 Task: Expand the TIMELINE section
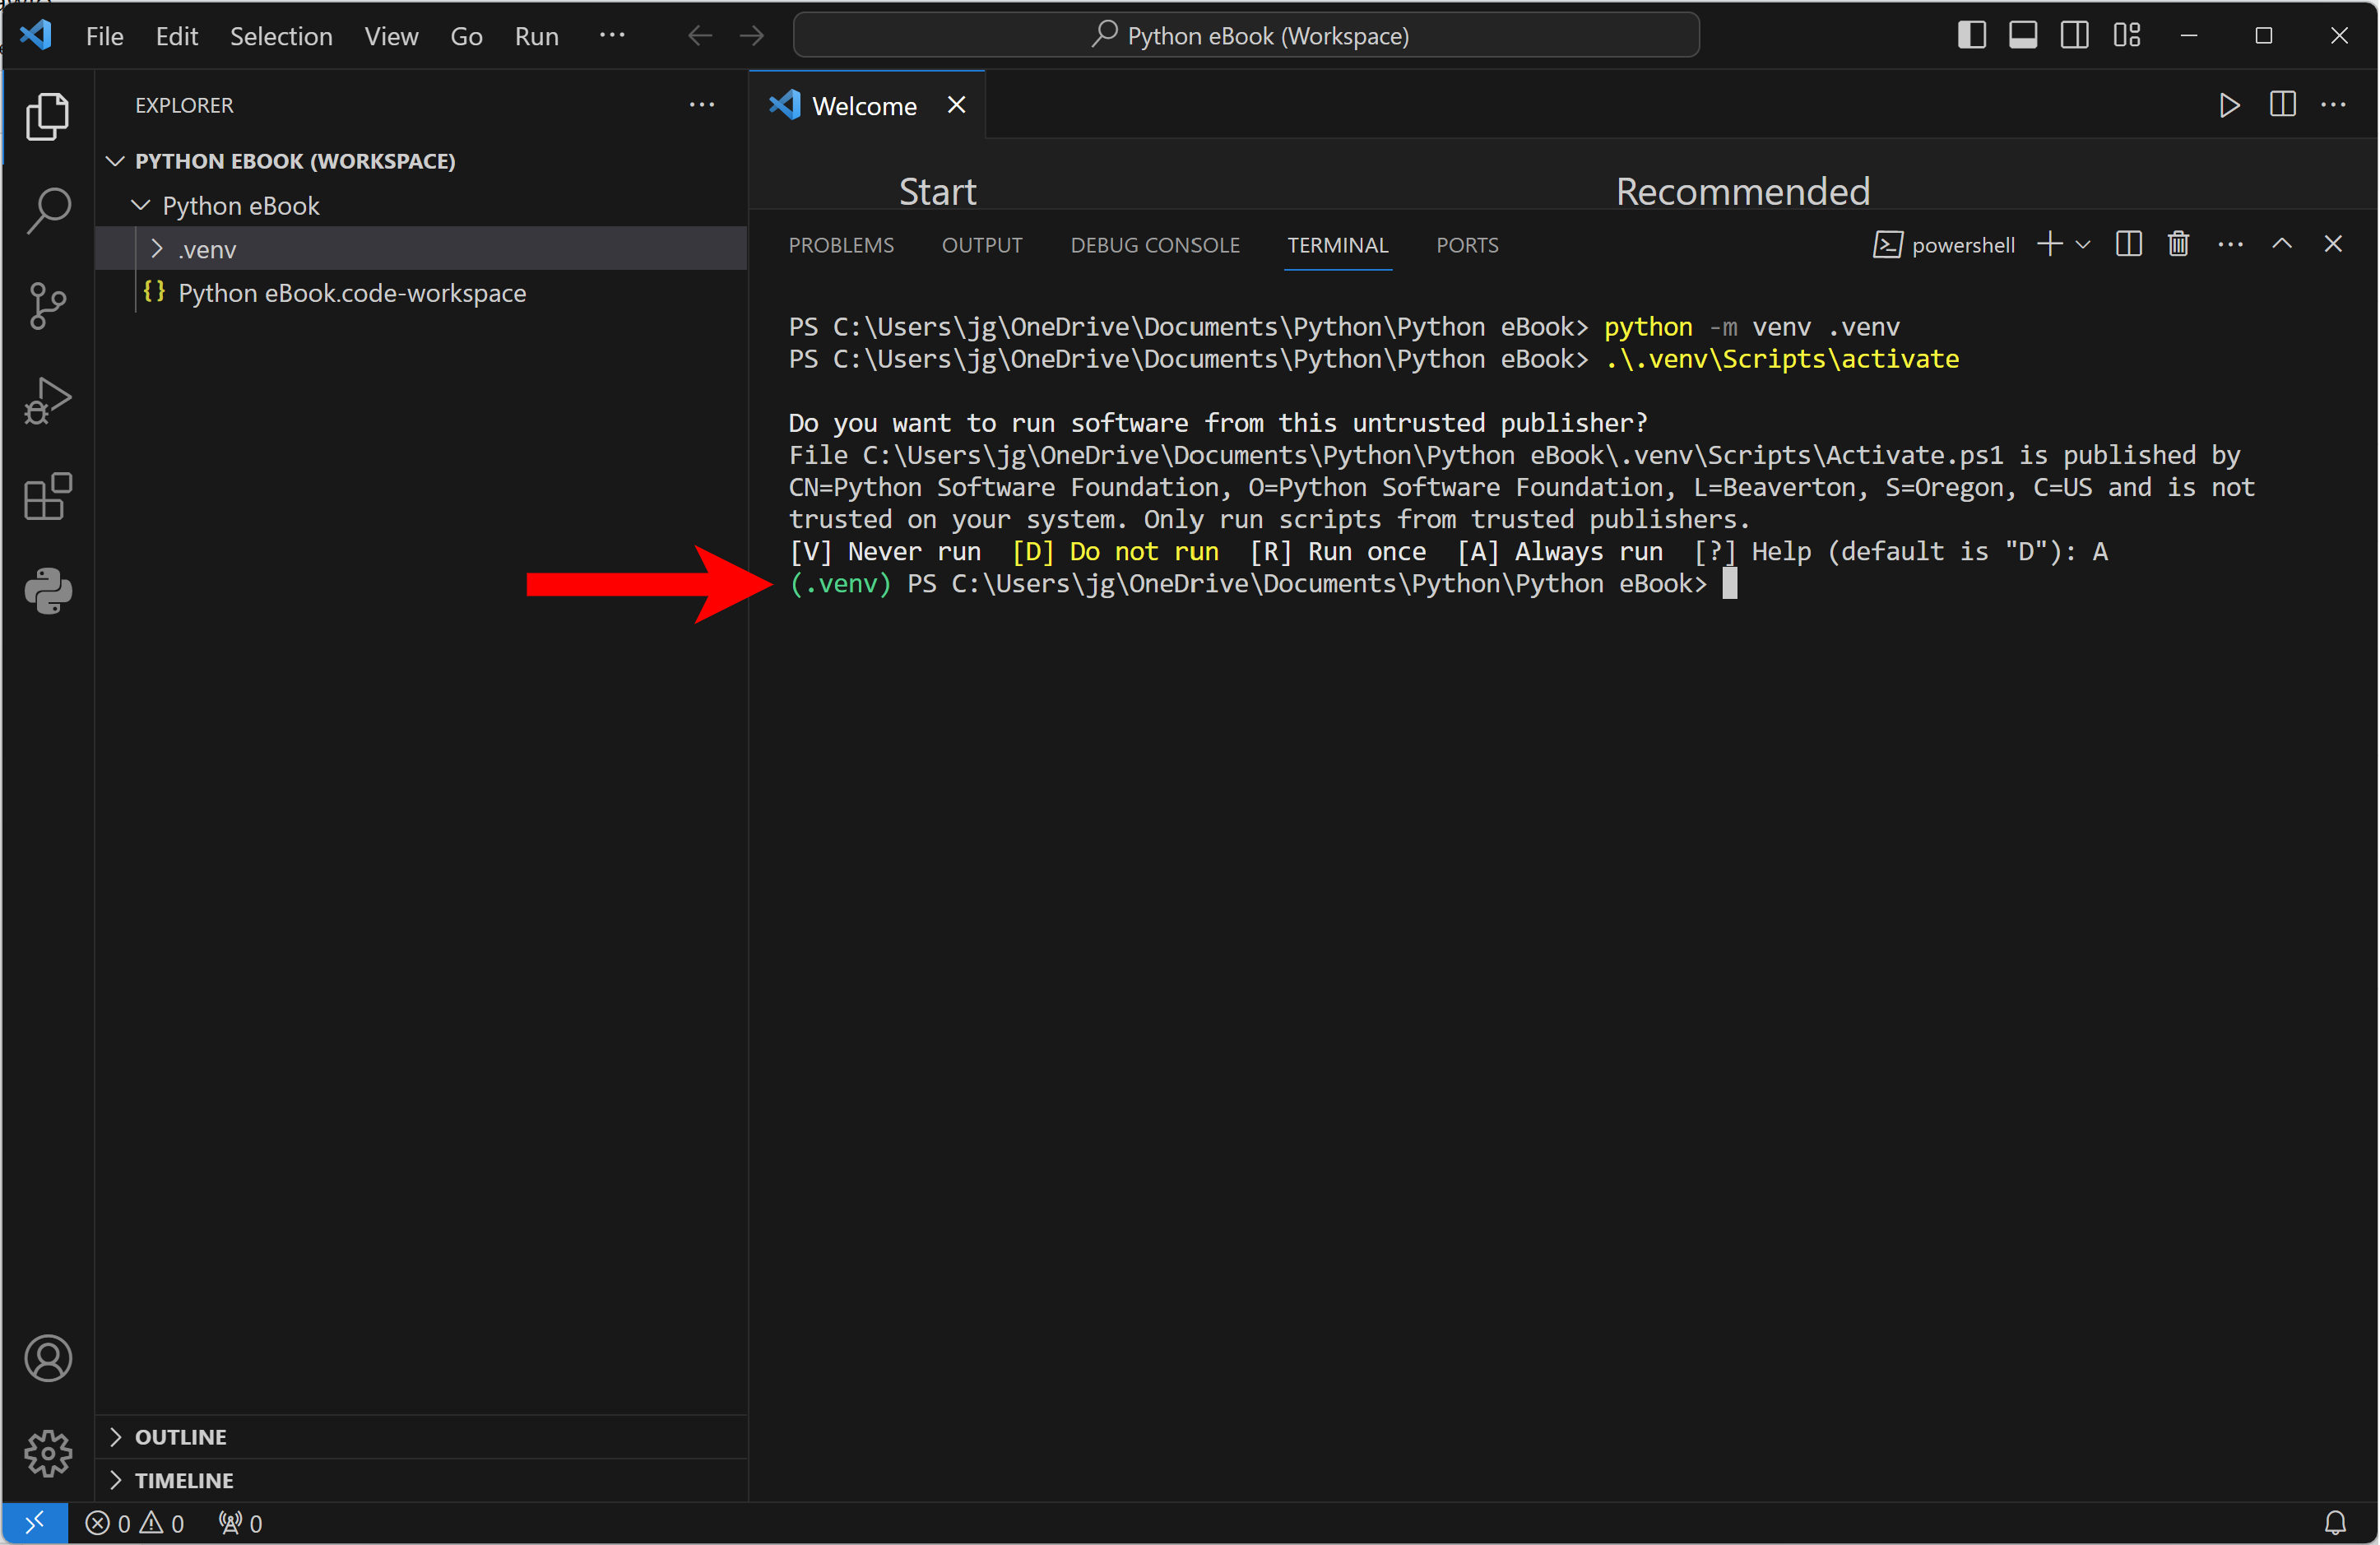[116, 1480]
